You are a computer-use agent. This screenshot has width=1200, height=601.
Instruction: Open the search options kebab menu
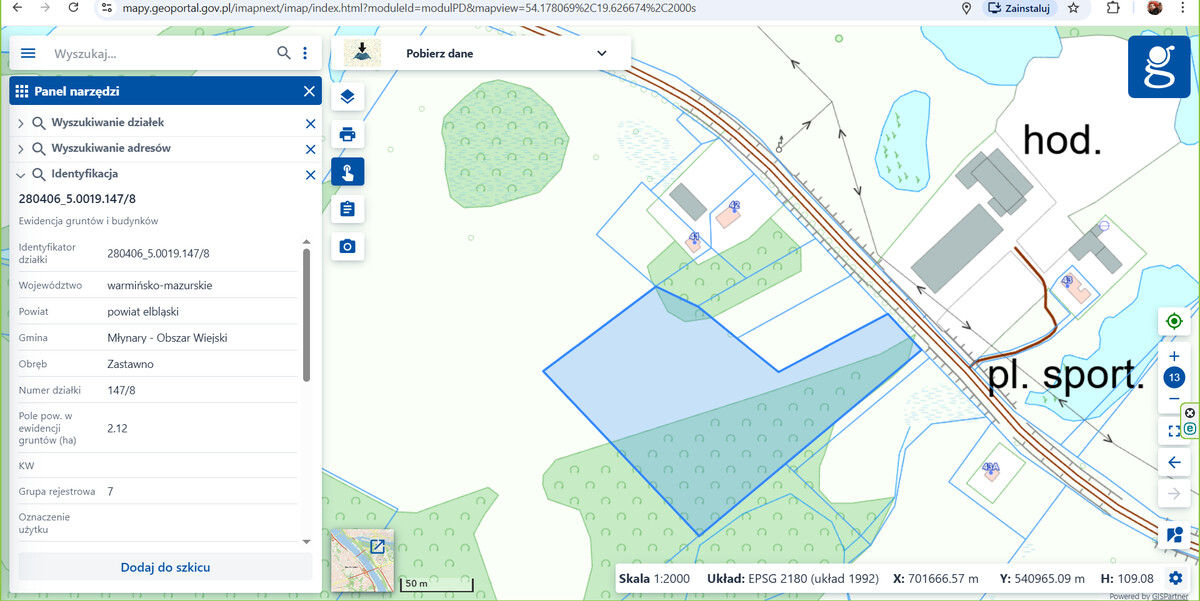[x=305, y=53]
